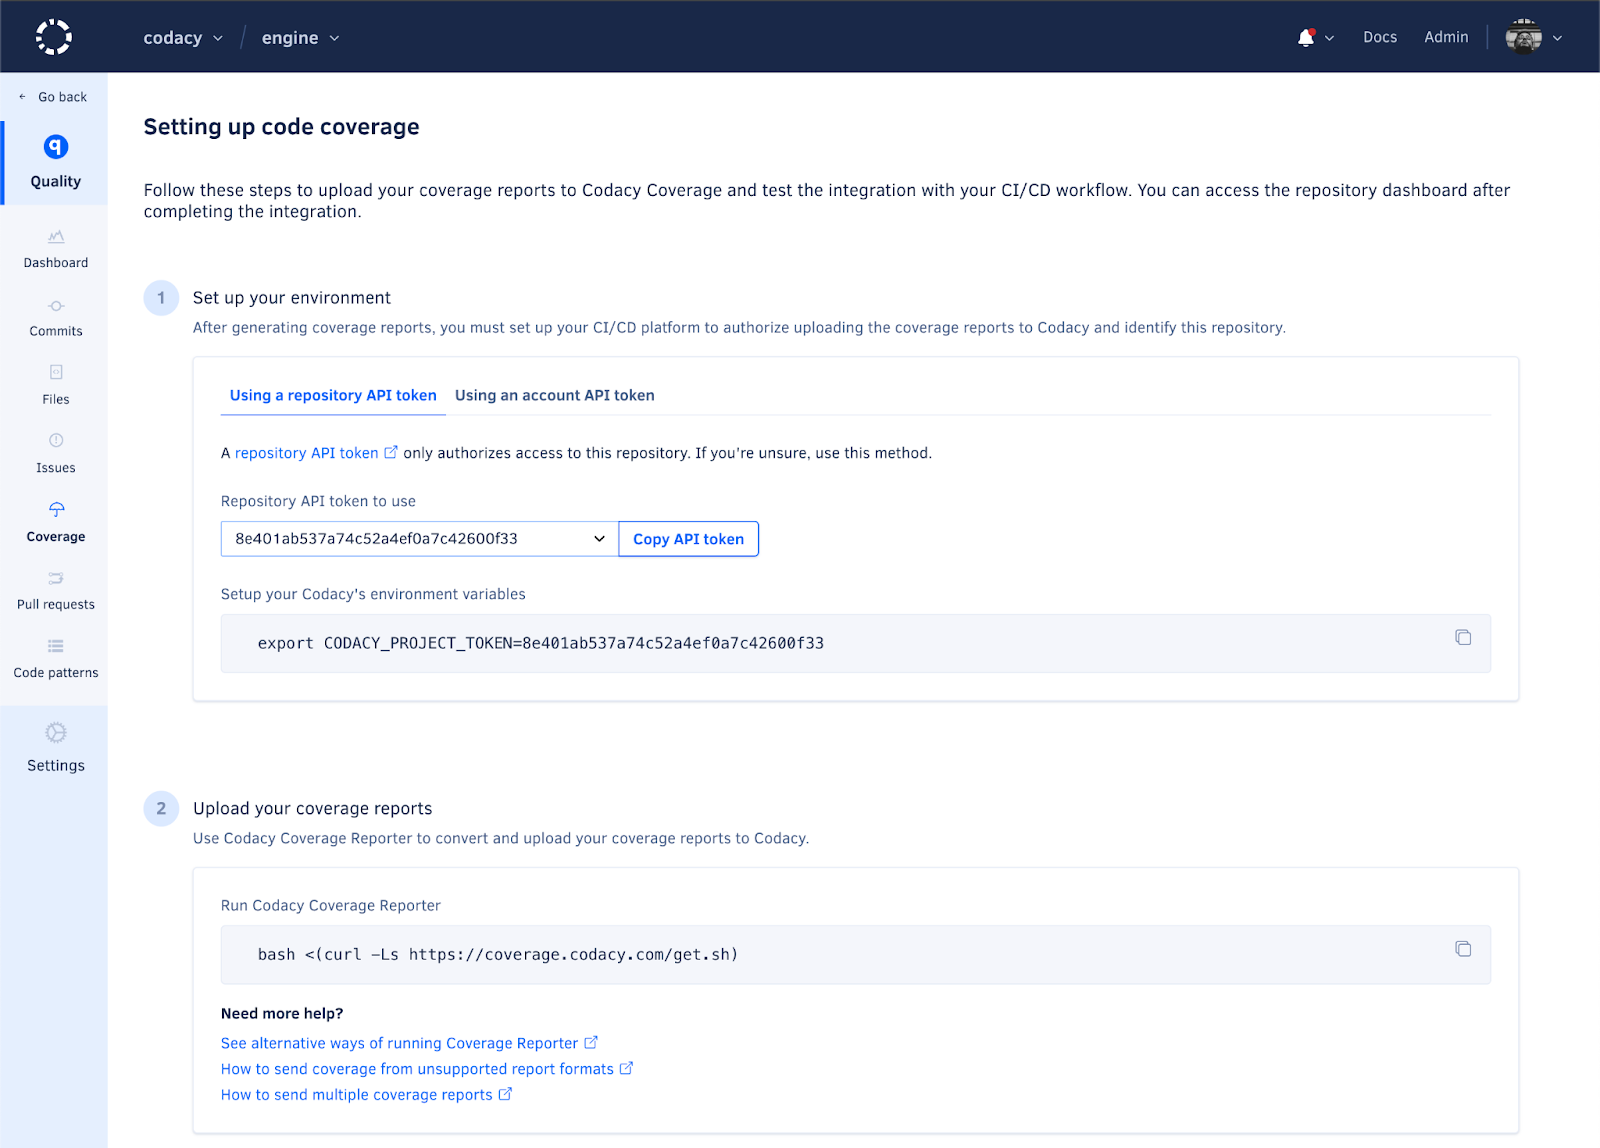The image size is (1600, 1148).
Task: Open Admin in the top bar
Action: (1446, 37)
